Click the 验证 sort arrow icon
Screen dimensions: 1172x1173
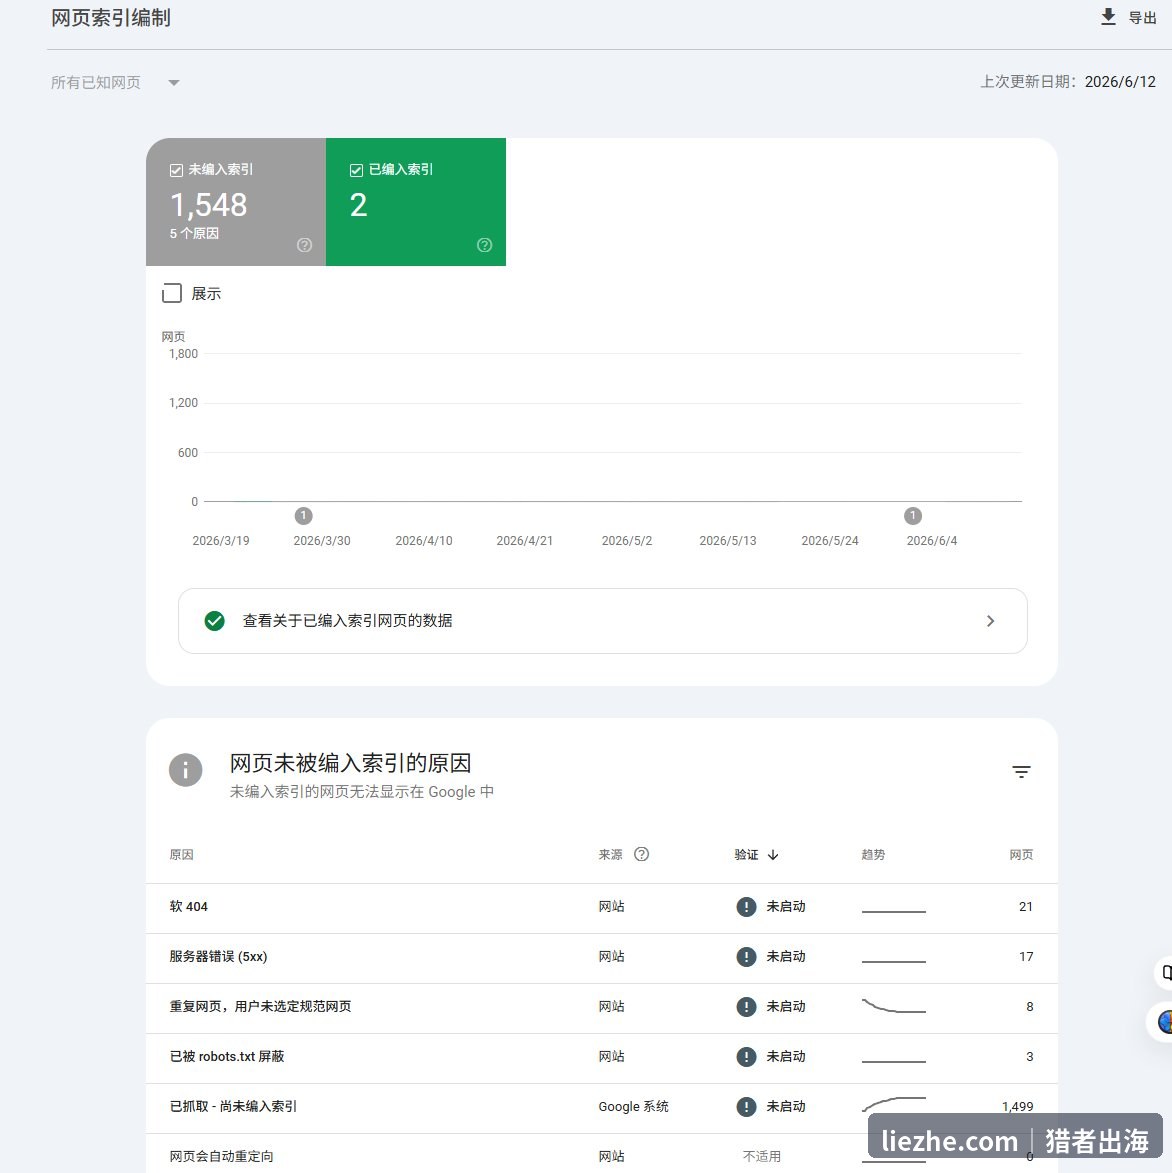tap(773, 855)
